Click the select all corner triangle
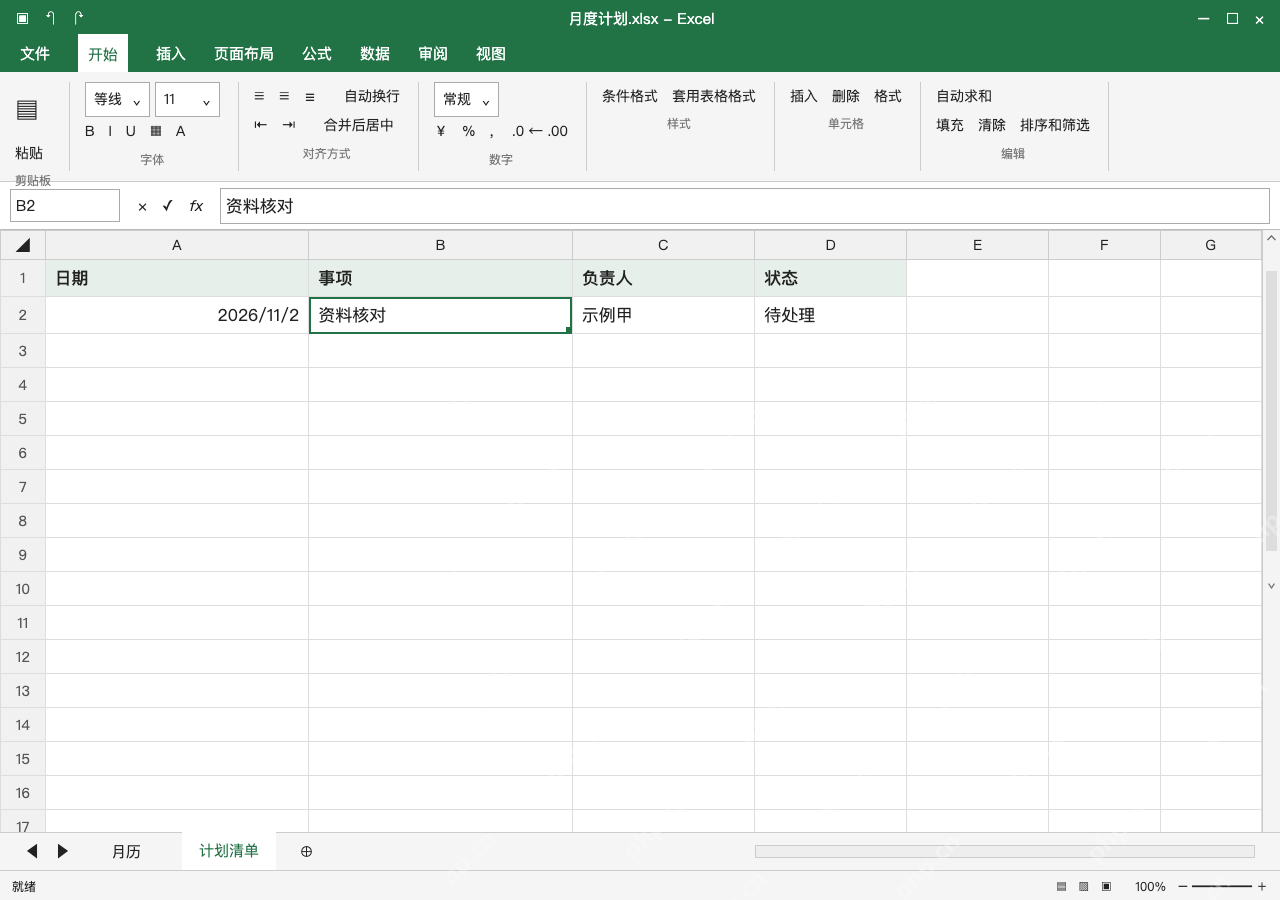 point(23,245)
